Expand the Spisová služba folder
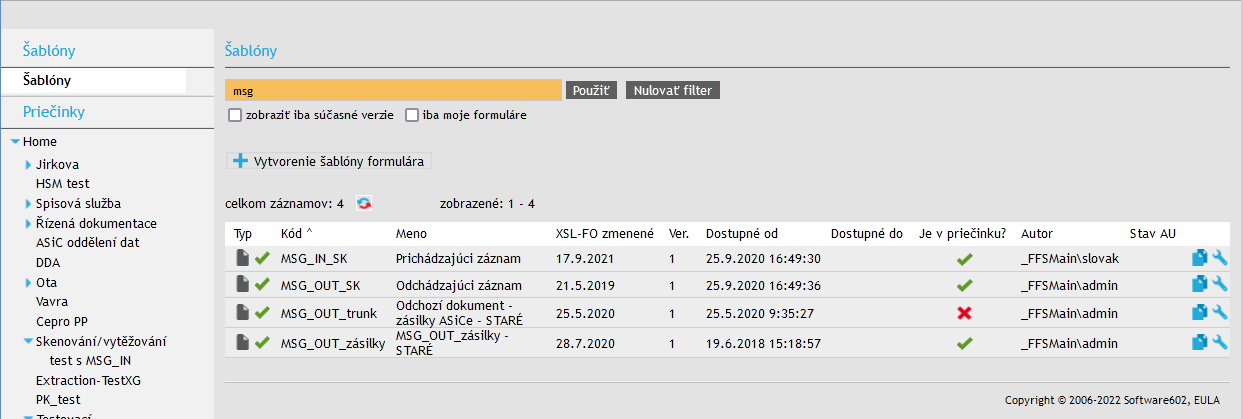The image size is (1243, 419). point(29,203)
